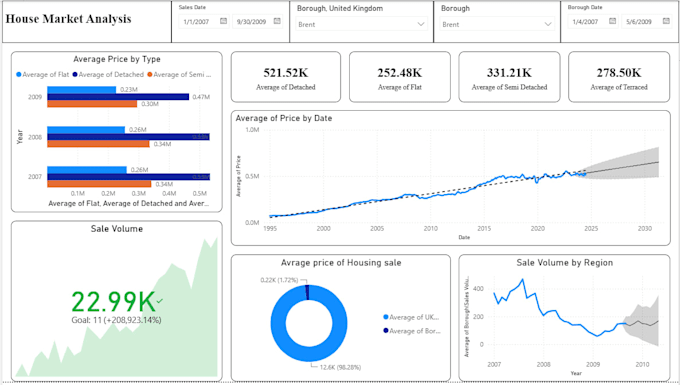Click the 278.50K Average of Terraced card

coord(619,77)
